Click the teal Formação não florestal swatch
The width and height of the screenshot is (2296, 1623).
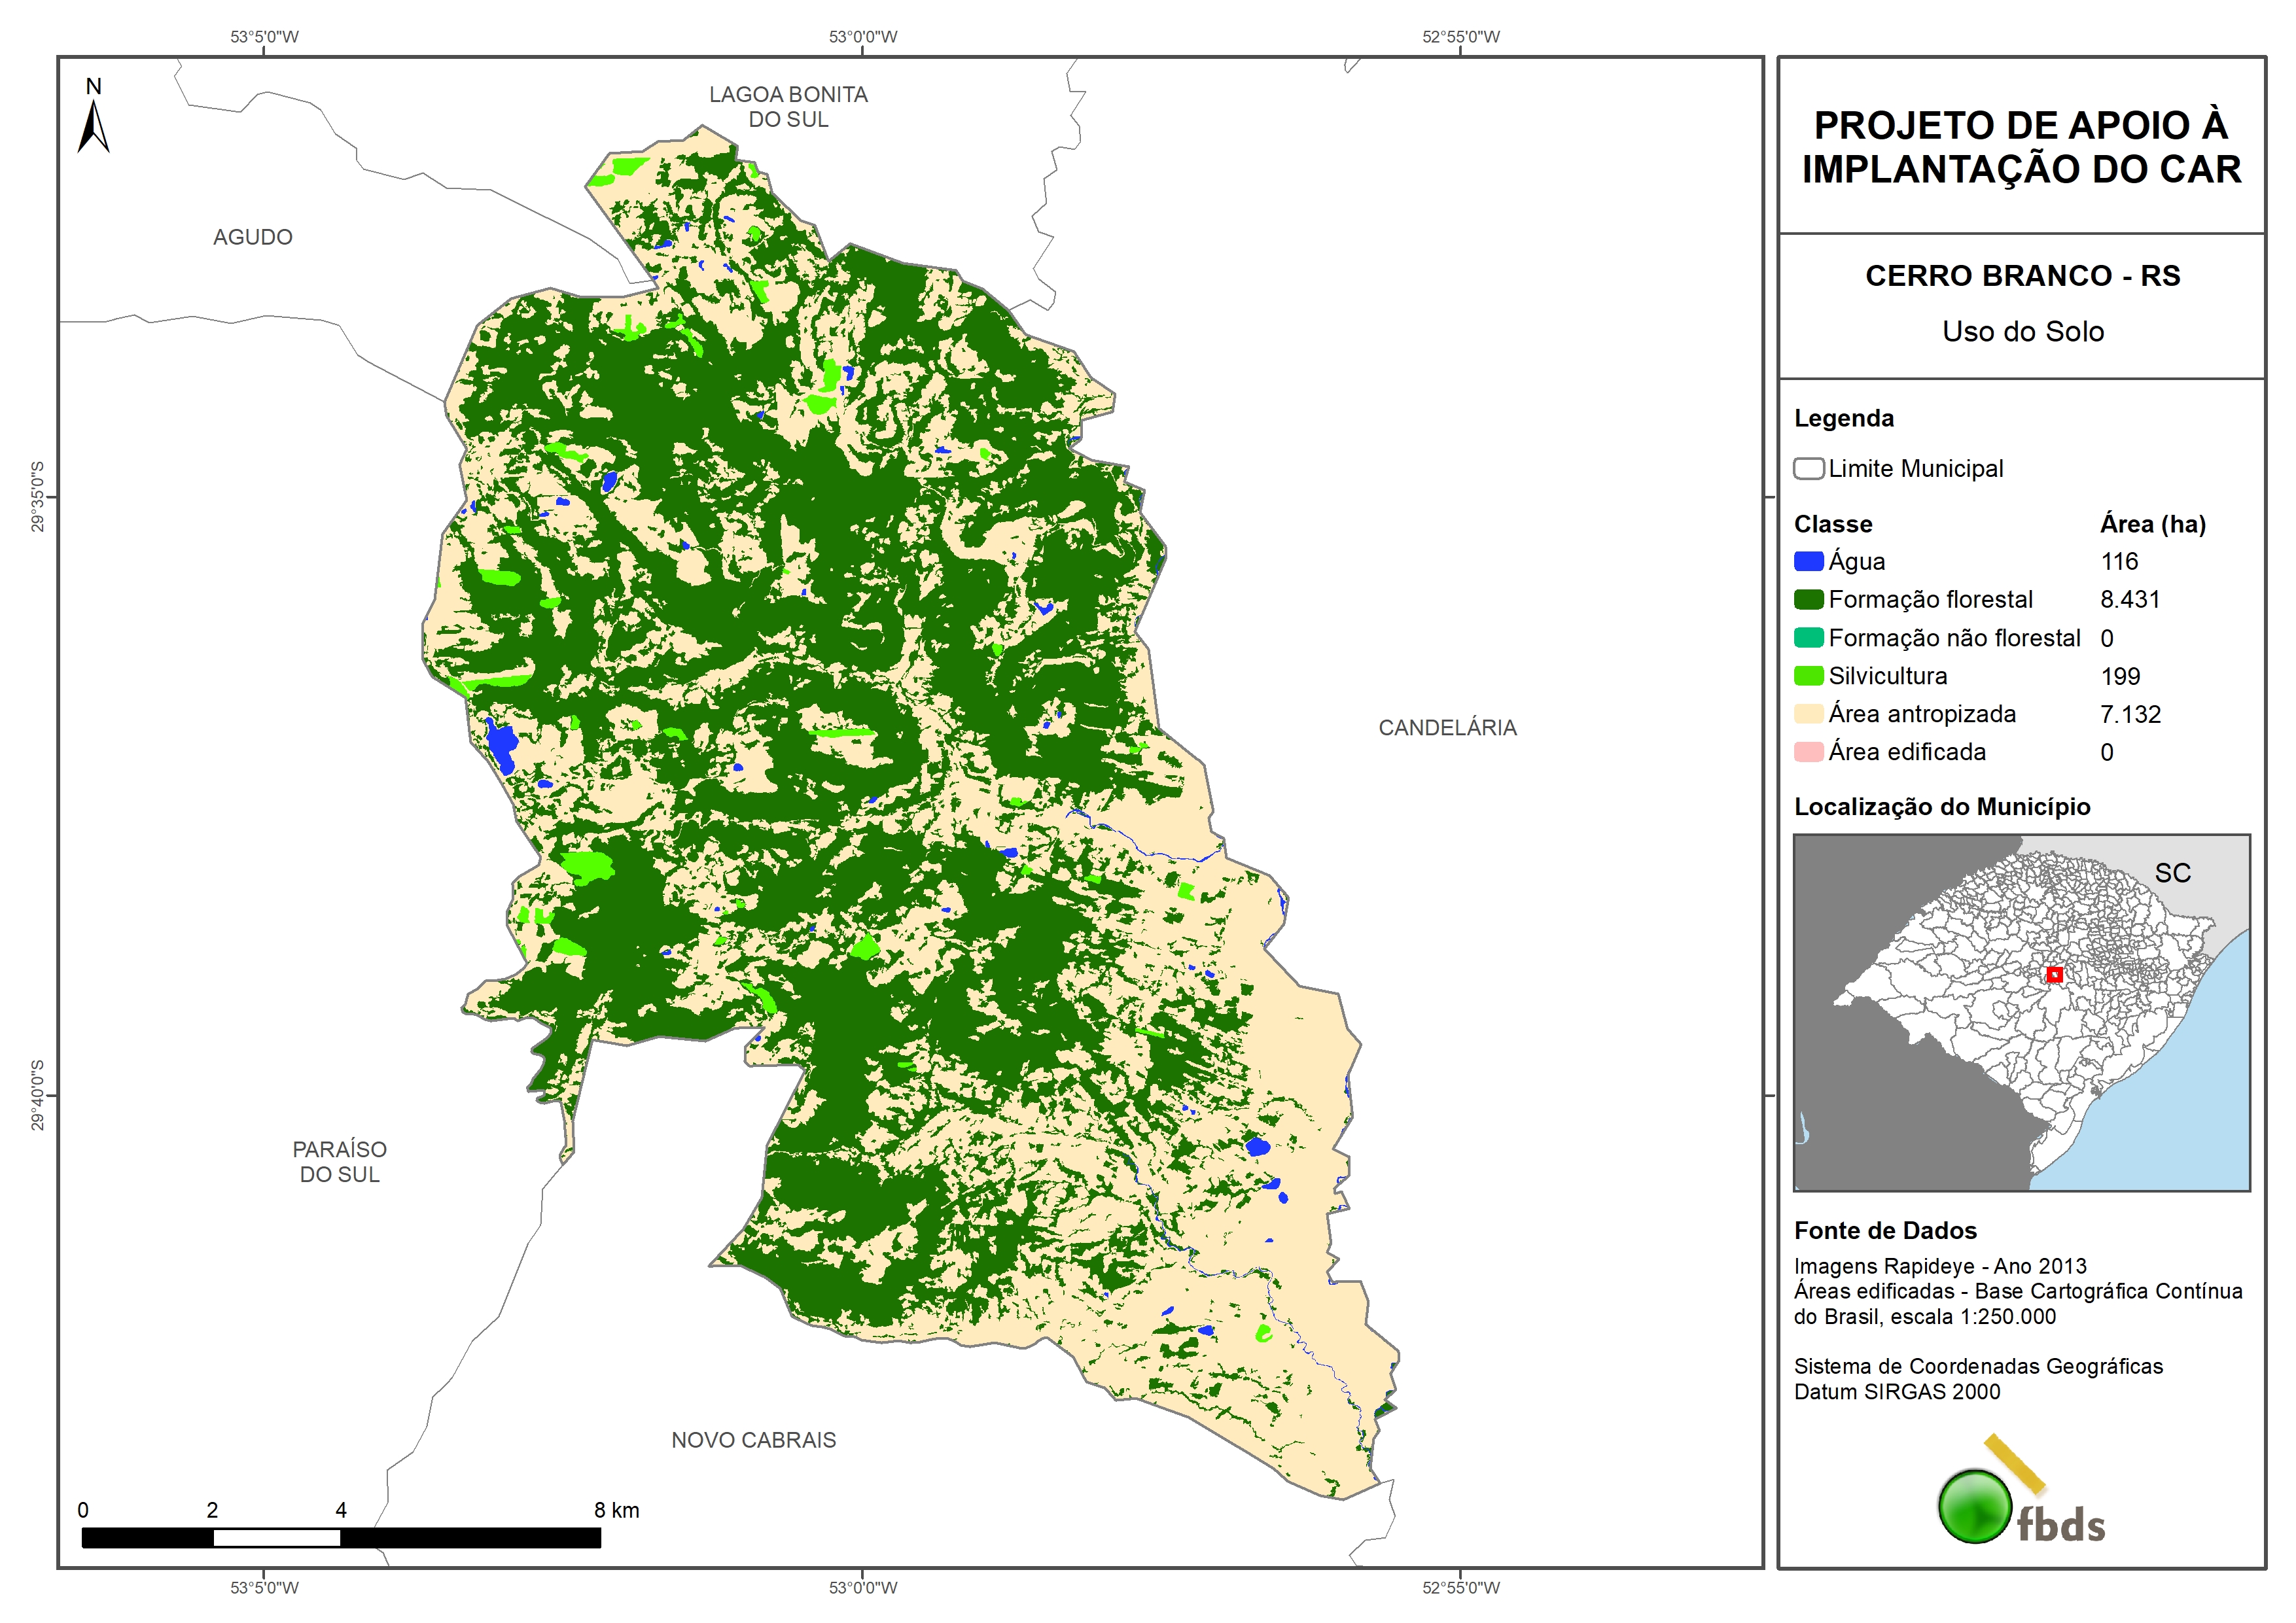click(1808, 638)
